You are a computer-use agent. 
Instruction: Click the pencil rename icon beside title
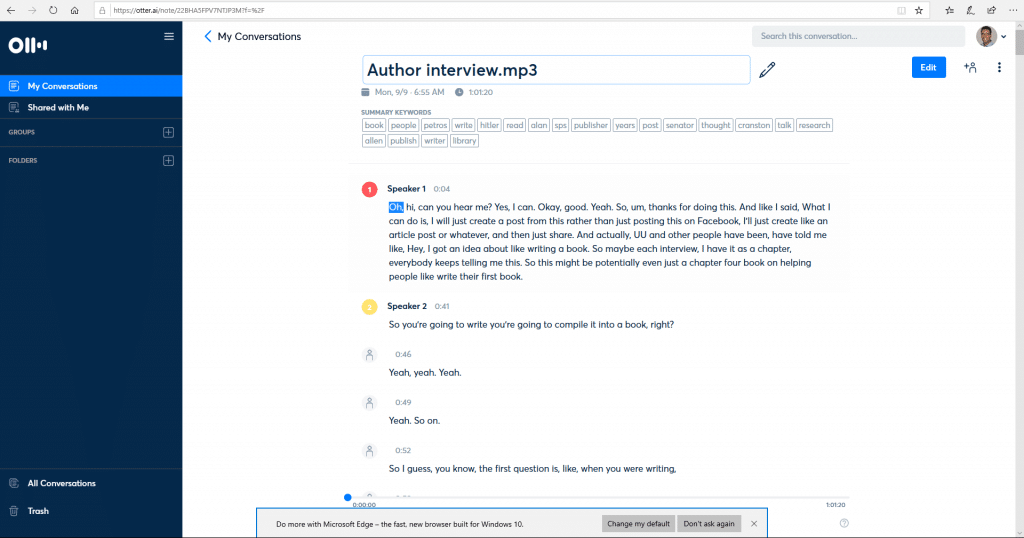tap(767, 69)
